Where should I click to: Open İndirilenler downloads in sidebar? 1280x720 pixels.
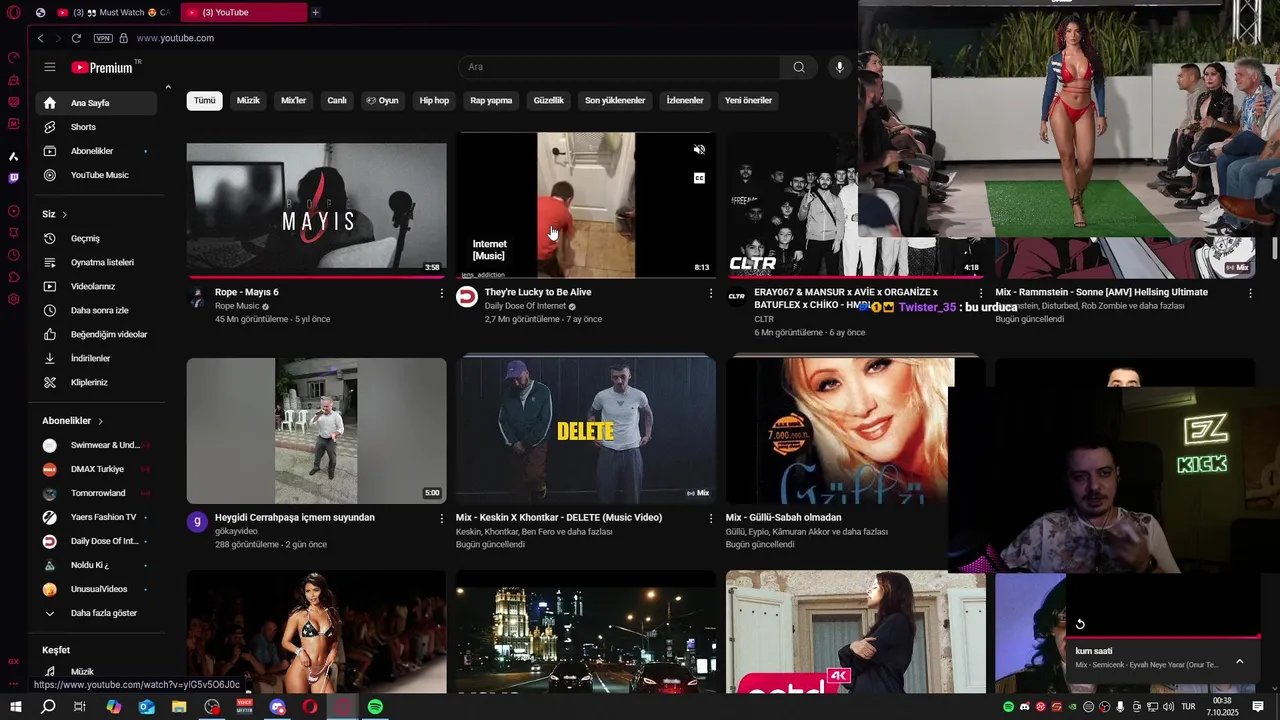click(95, 358)
